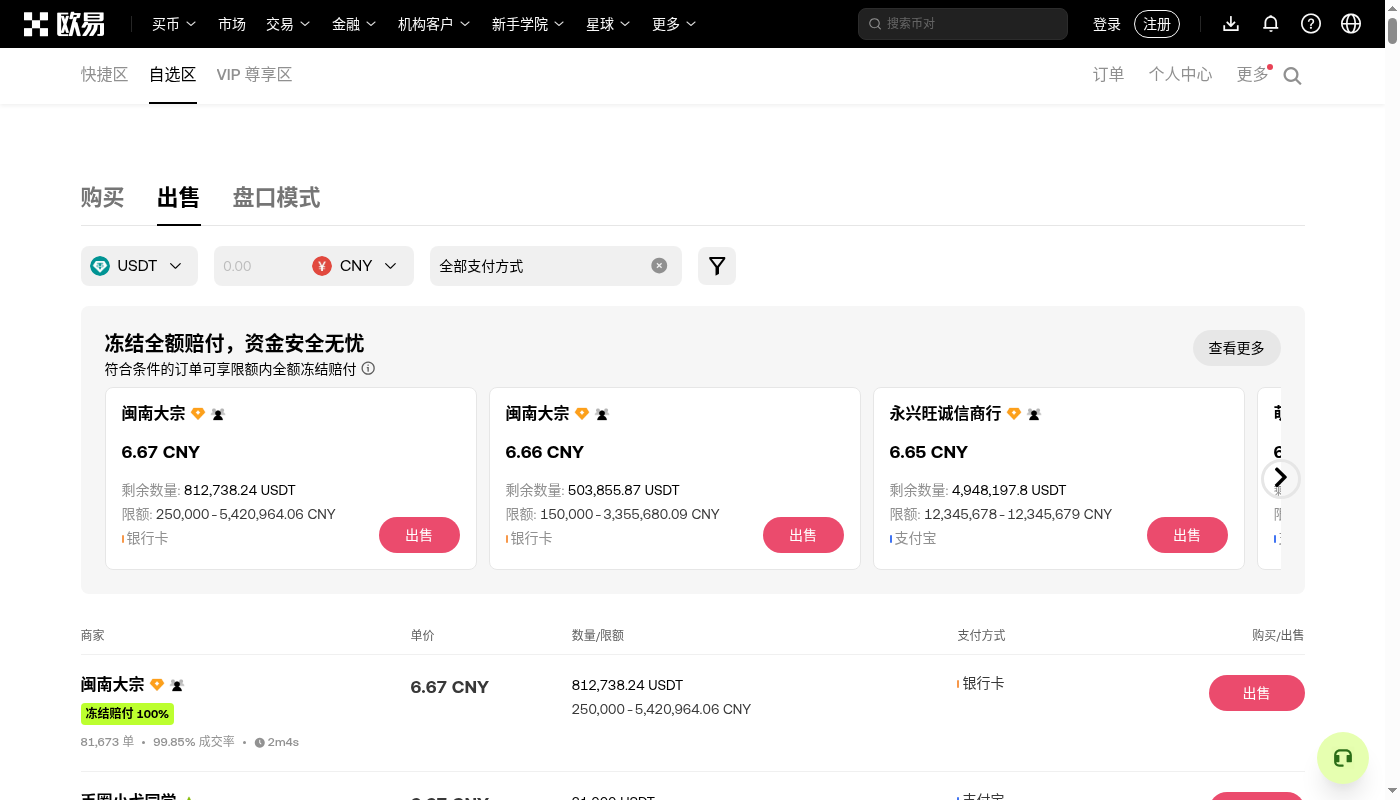The height and width of the screenshot is (800, 1400).
Task: Click the diamond badge in the 闽南大宗 table row
Action: (x=157, y=685)
